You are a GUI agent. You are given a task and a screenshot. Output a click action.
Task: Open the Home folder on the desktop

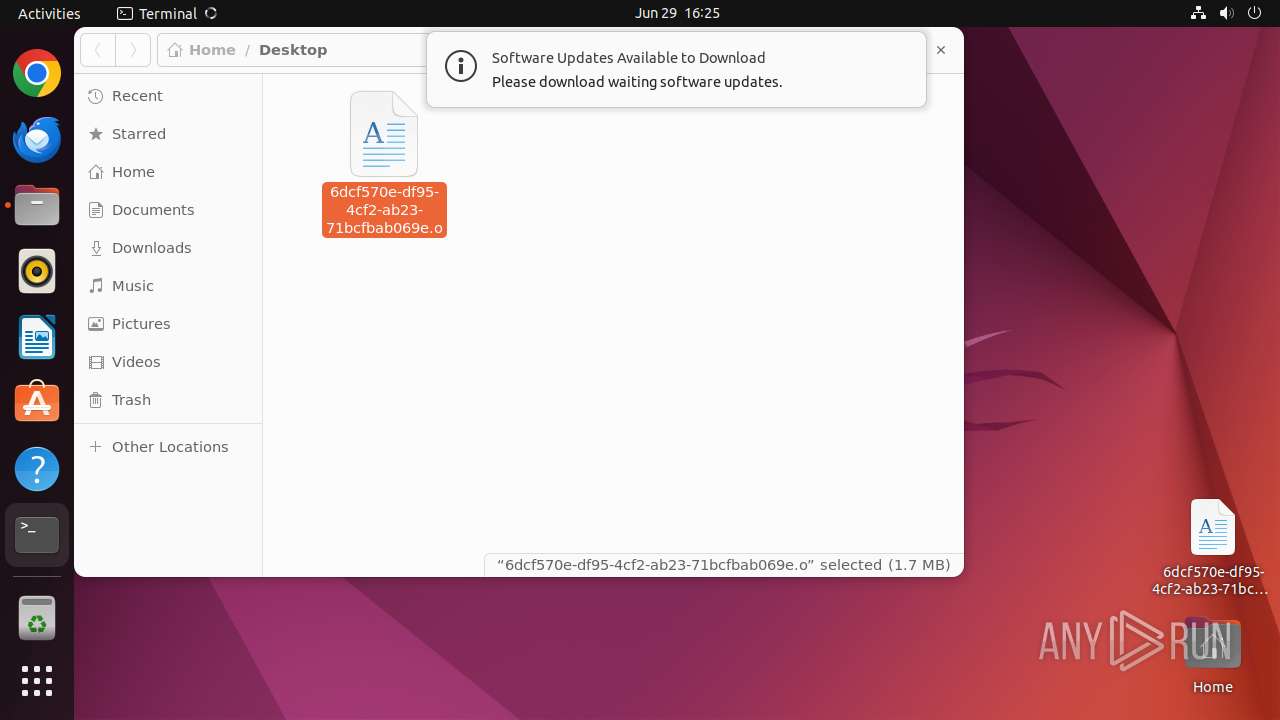point(1212,644)
